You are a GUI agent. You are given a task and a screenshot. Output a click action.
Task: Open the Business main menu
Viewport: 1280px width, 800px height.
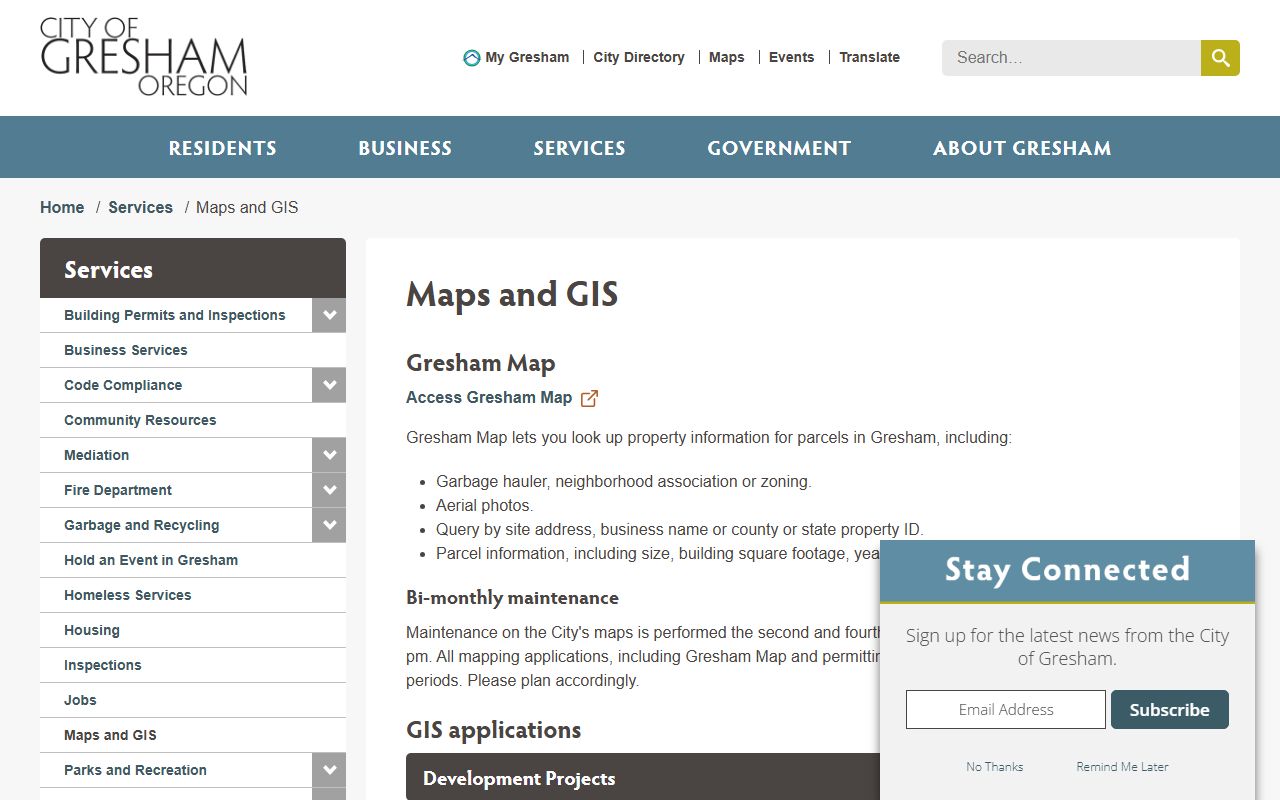405,148
